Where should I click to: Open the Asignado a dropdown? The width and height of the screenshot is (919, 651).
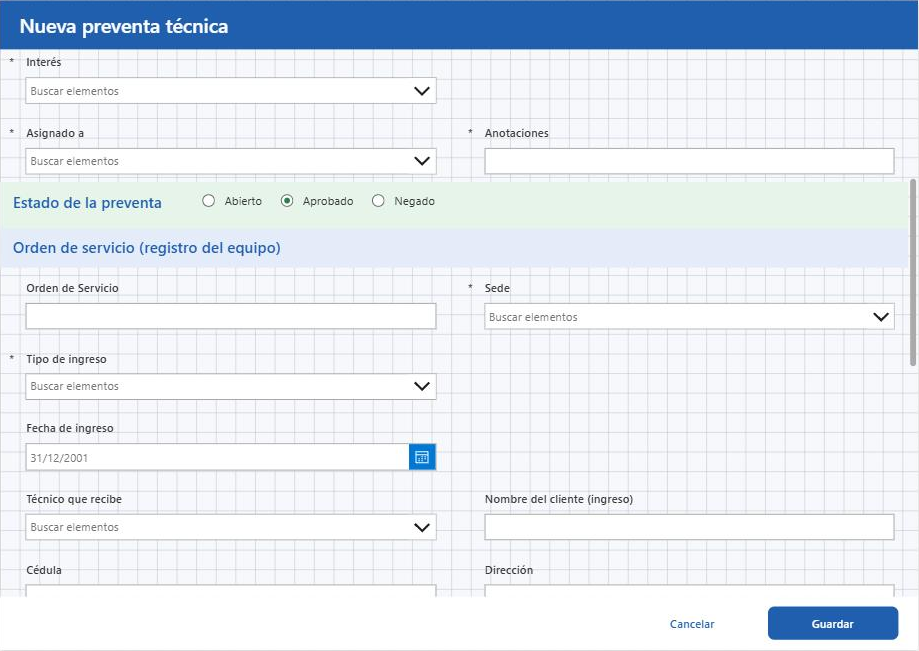click(x=231, y=161)
